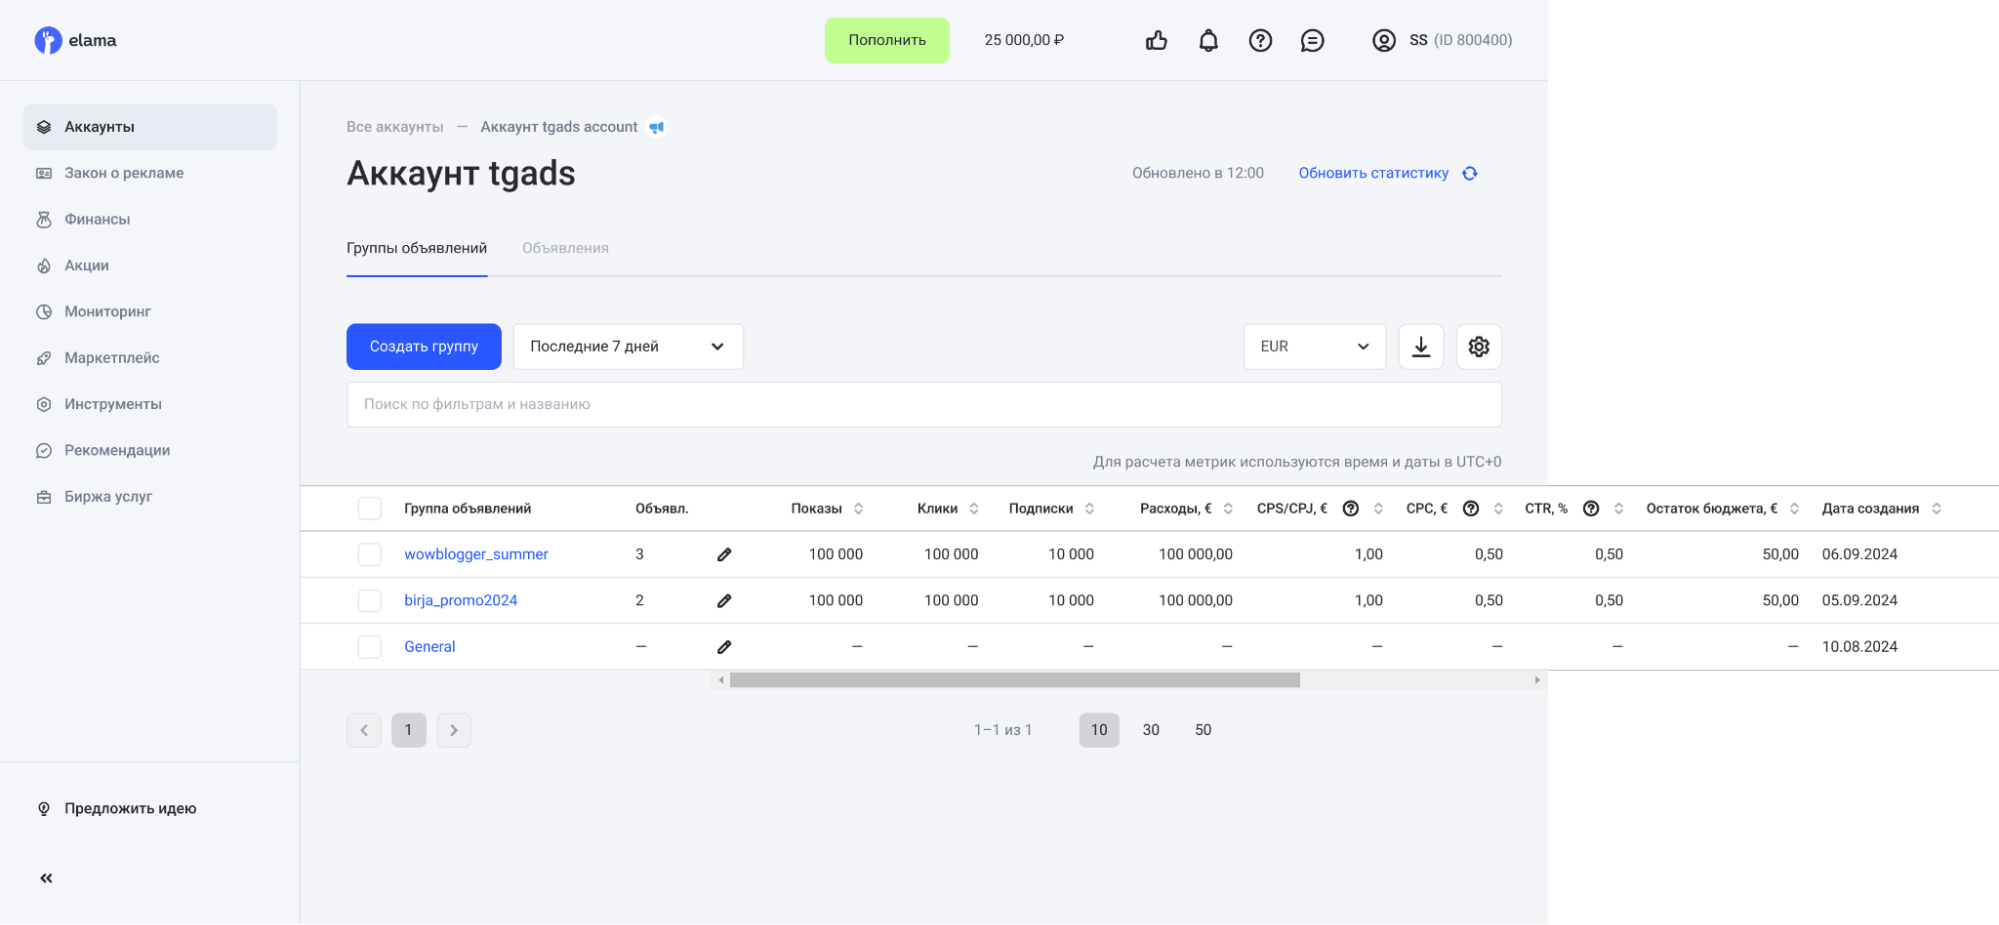The width and height of the screenshot is (1999, 925).
Task: Open Аккаунты in sidebar
Action: click(150, 127)
